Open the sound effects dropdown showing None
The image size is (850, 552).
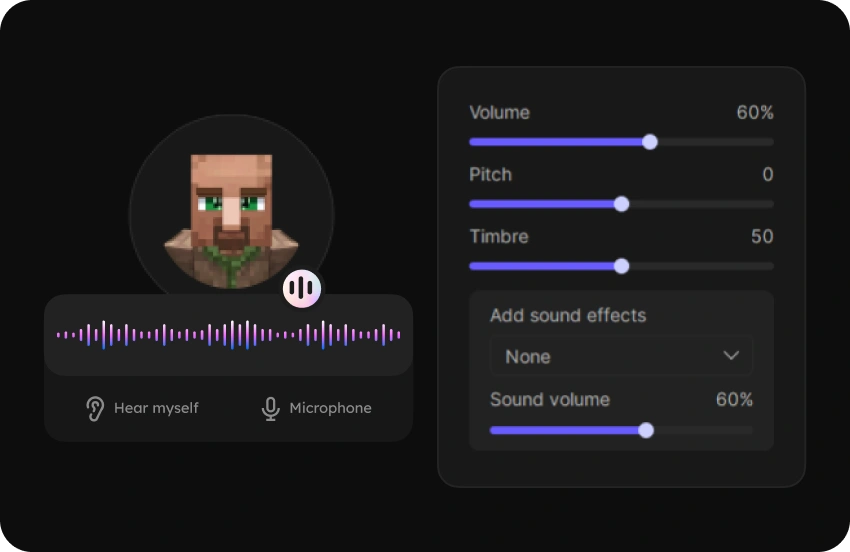[620, 356]
